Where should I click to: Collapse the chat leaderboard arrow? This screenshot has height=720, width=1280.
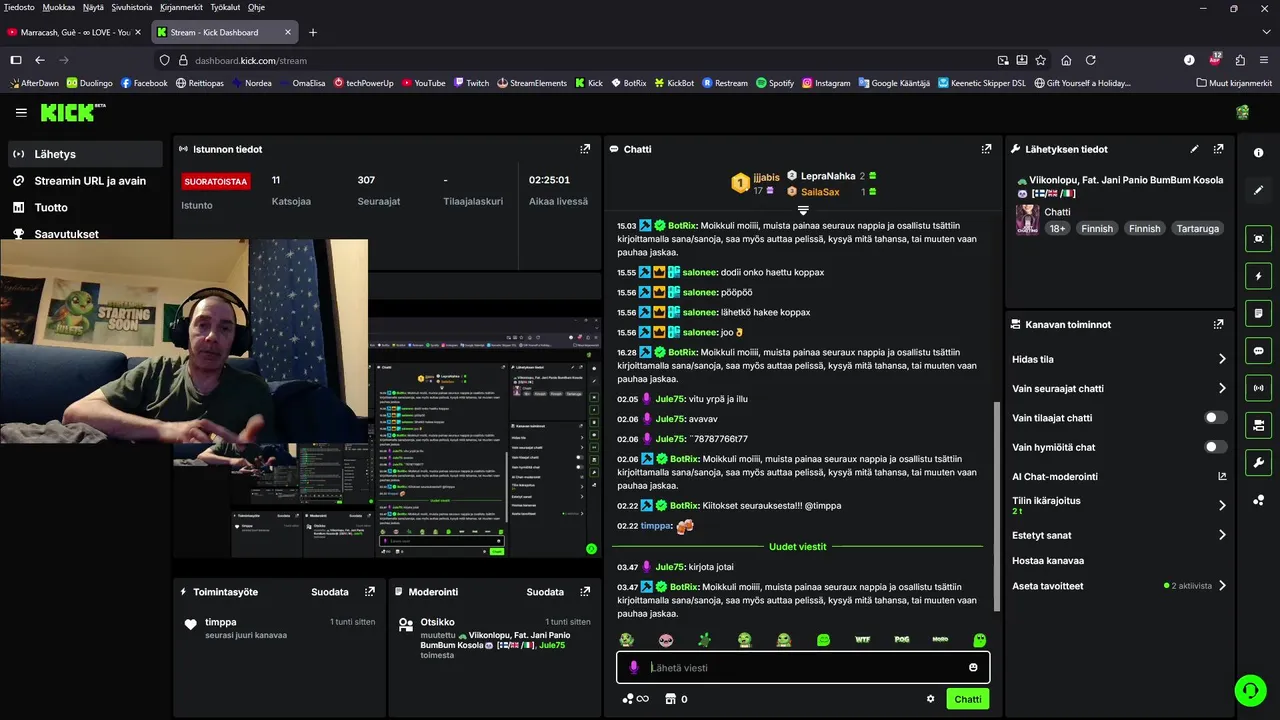coord(802,210)
